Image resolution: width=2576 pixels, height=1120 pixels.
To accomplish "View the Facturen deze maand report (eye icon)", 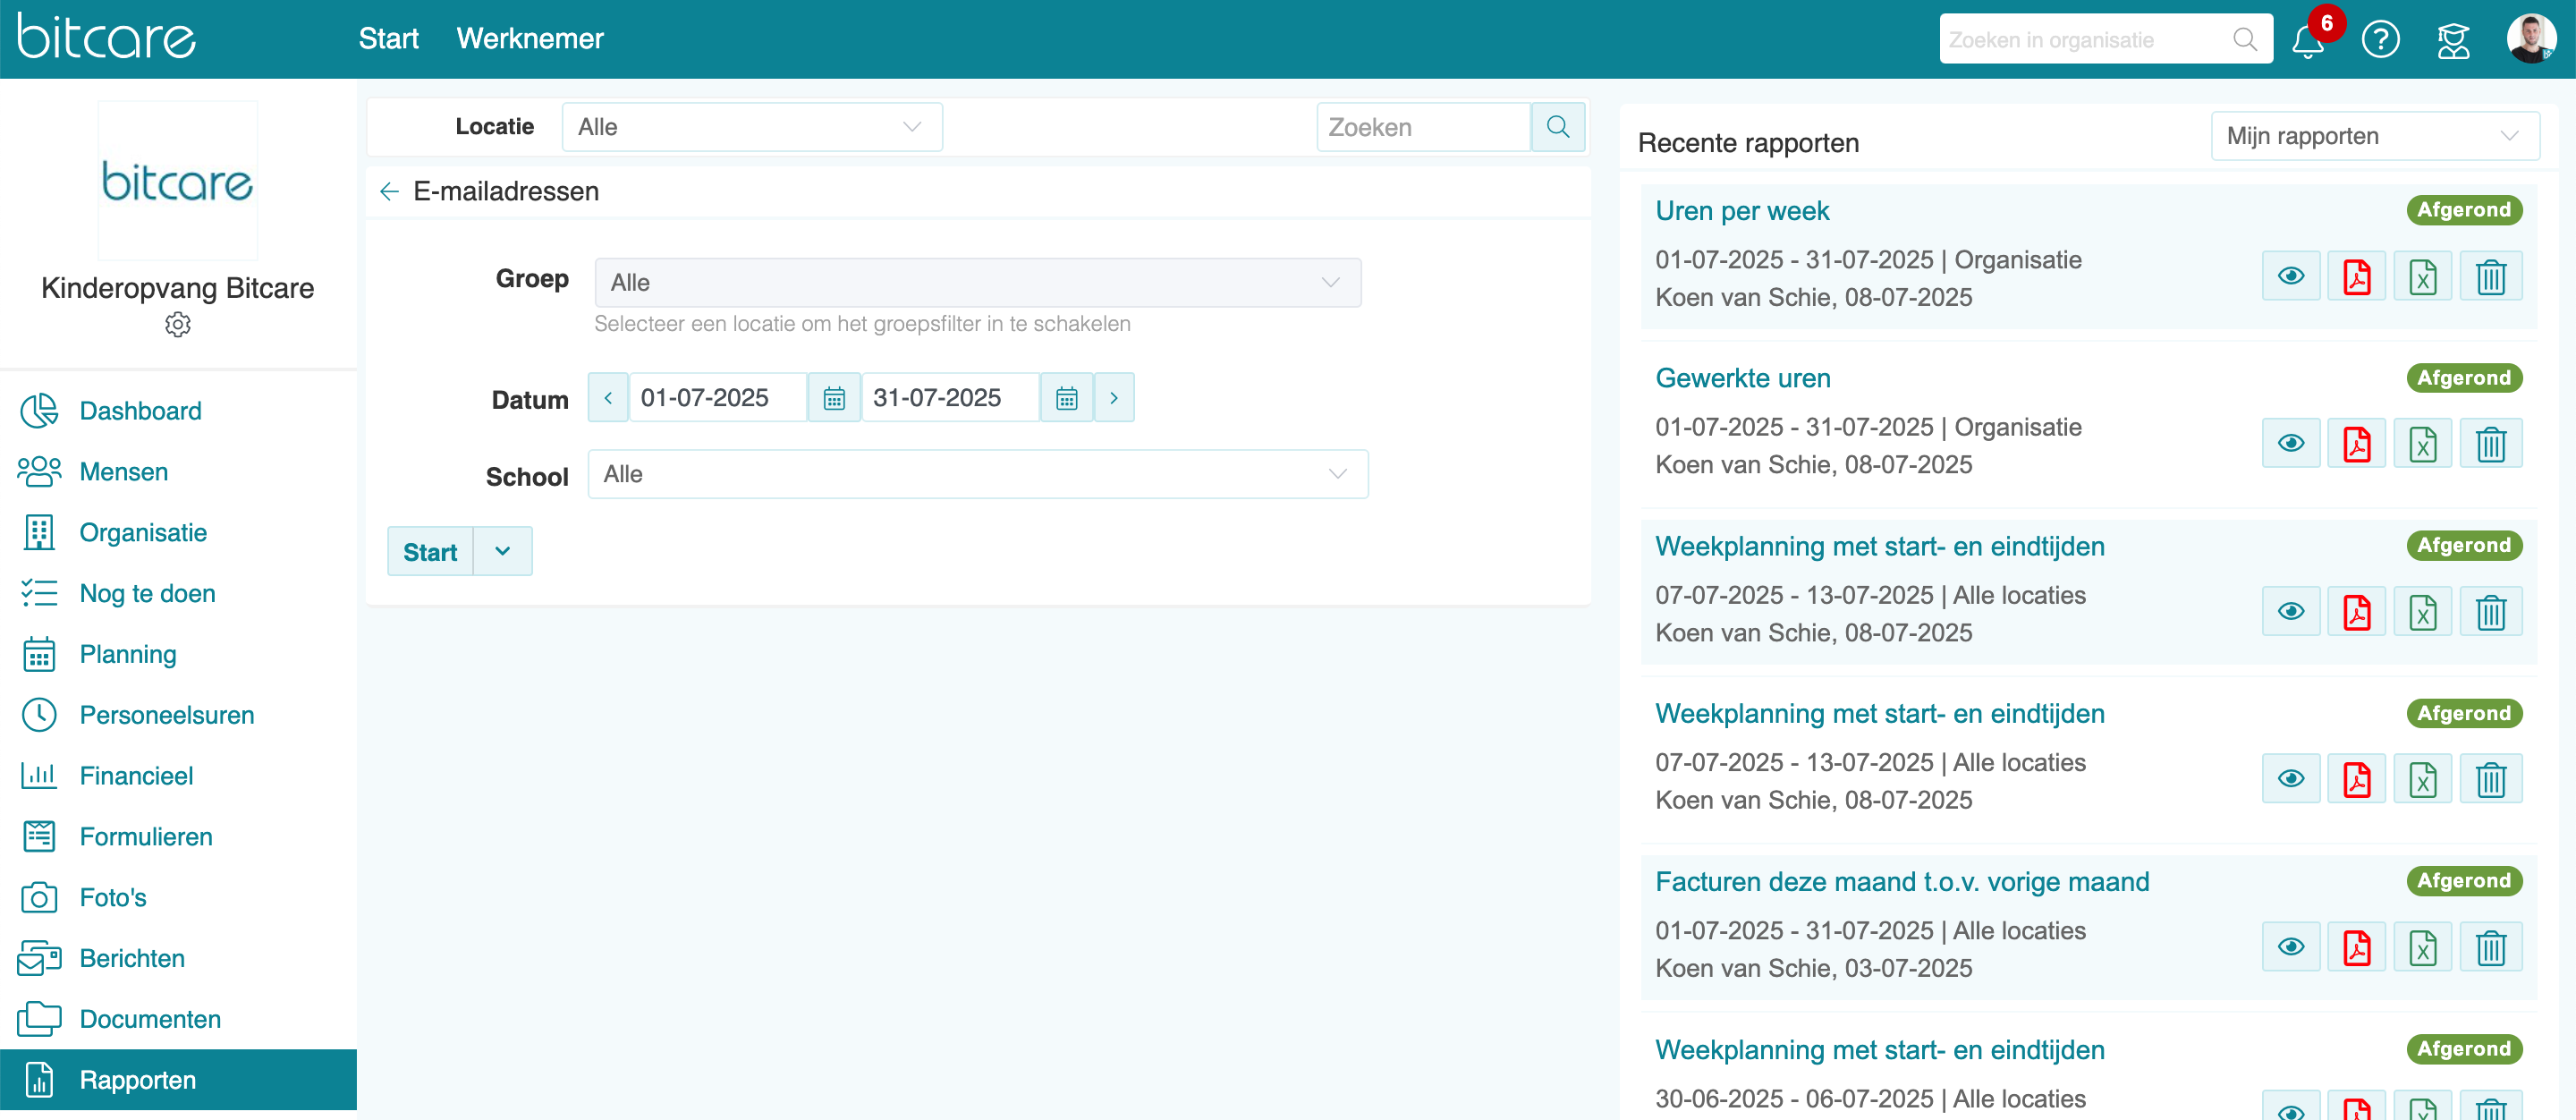I will tap(2291, 947).
